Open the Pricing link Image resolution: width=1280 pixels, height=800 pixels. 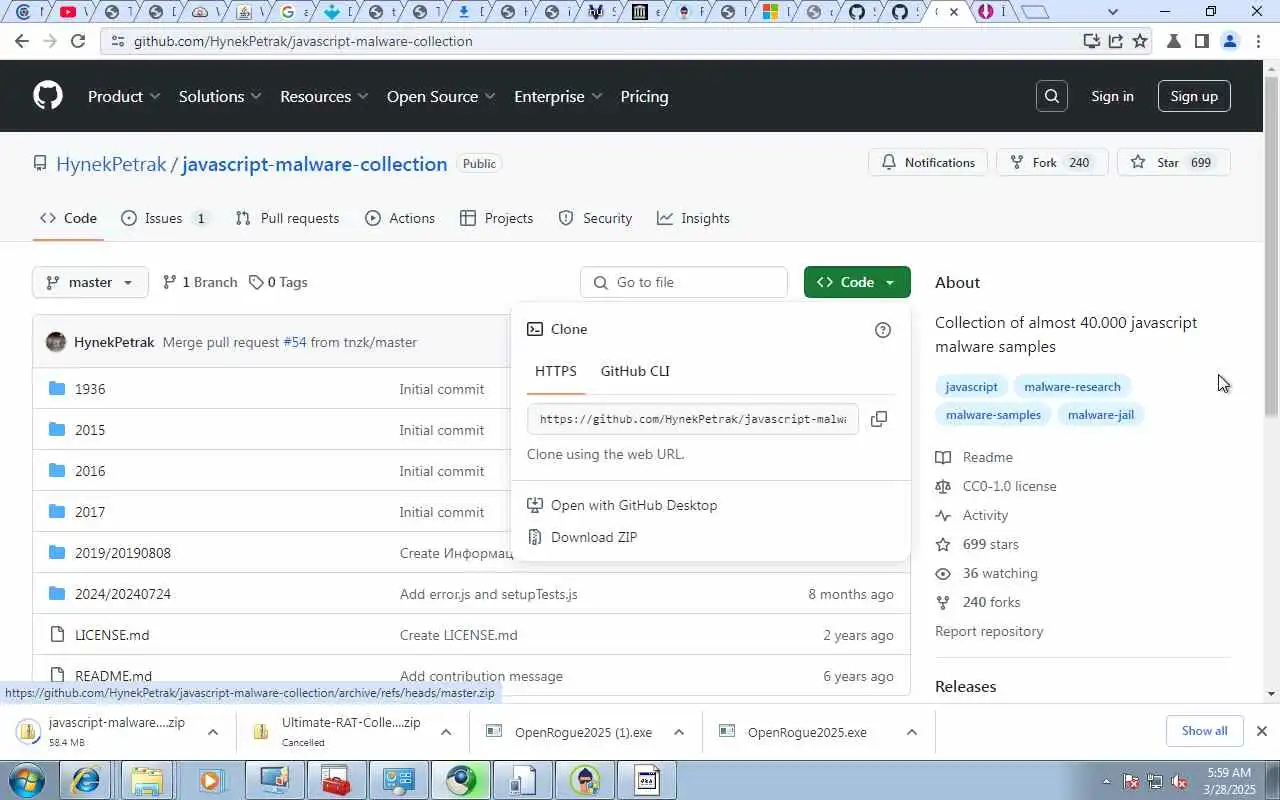coord(644,96)
